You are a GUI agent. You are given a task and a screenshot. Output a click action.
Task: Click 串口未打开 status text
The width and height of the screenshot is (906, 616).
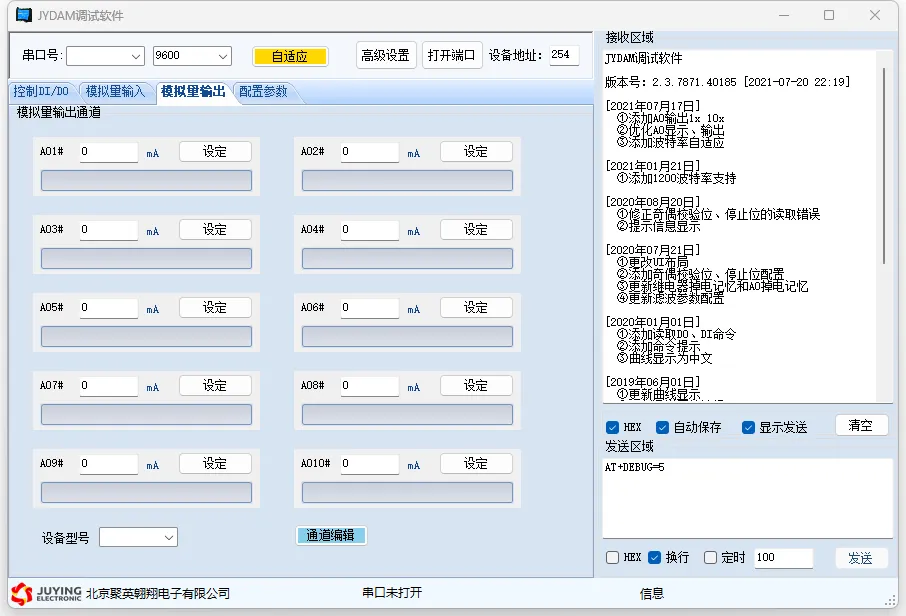pos(392,593)
